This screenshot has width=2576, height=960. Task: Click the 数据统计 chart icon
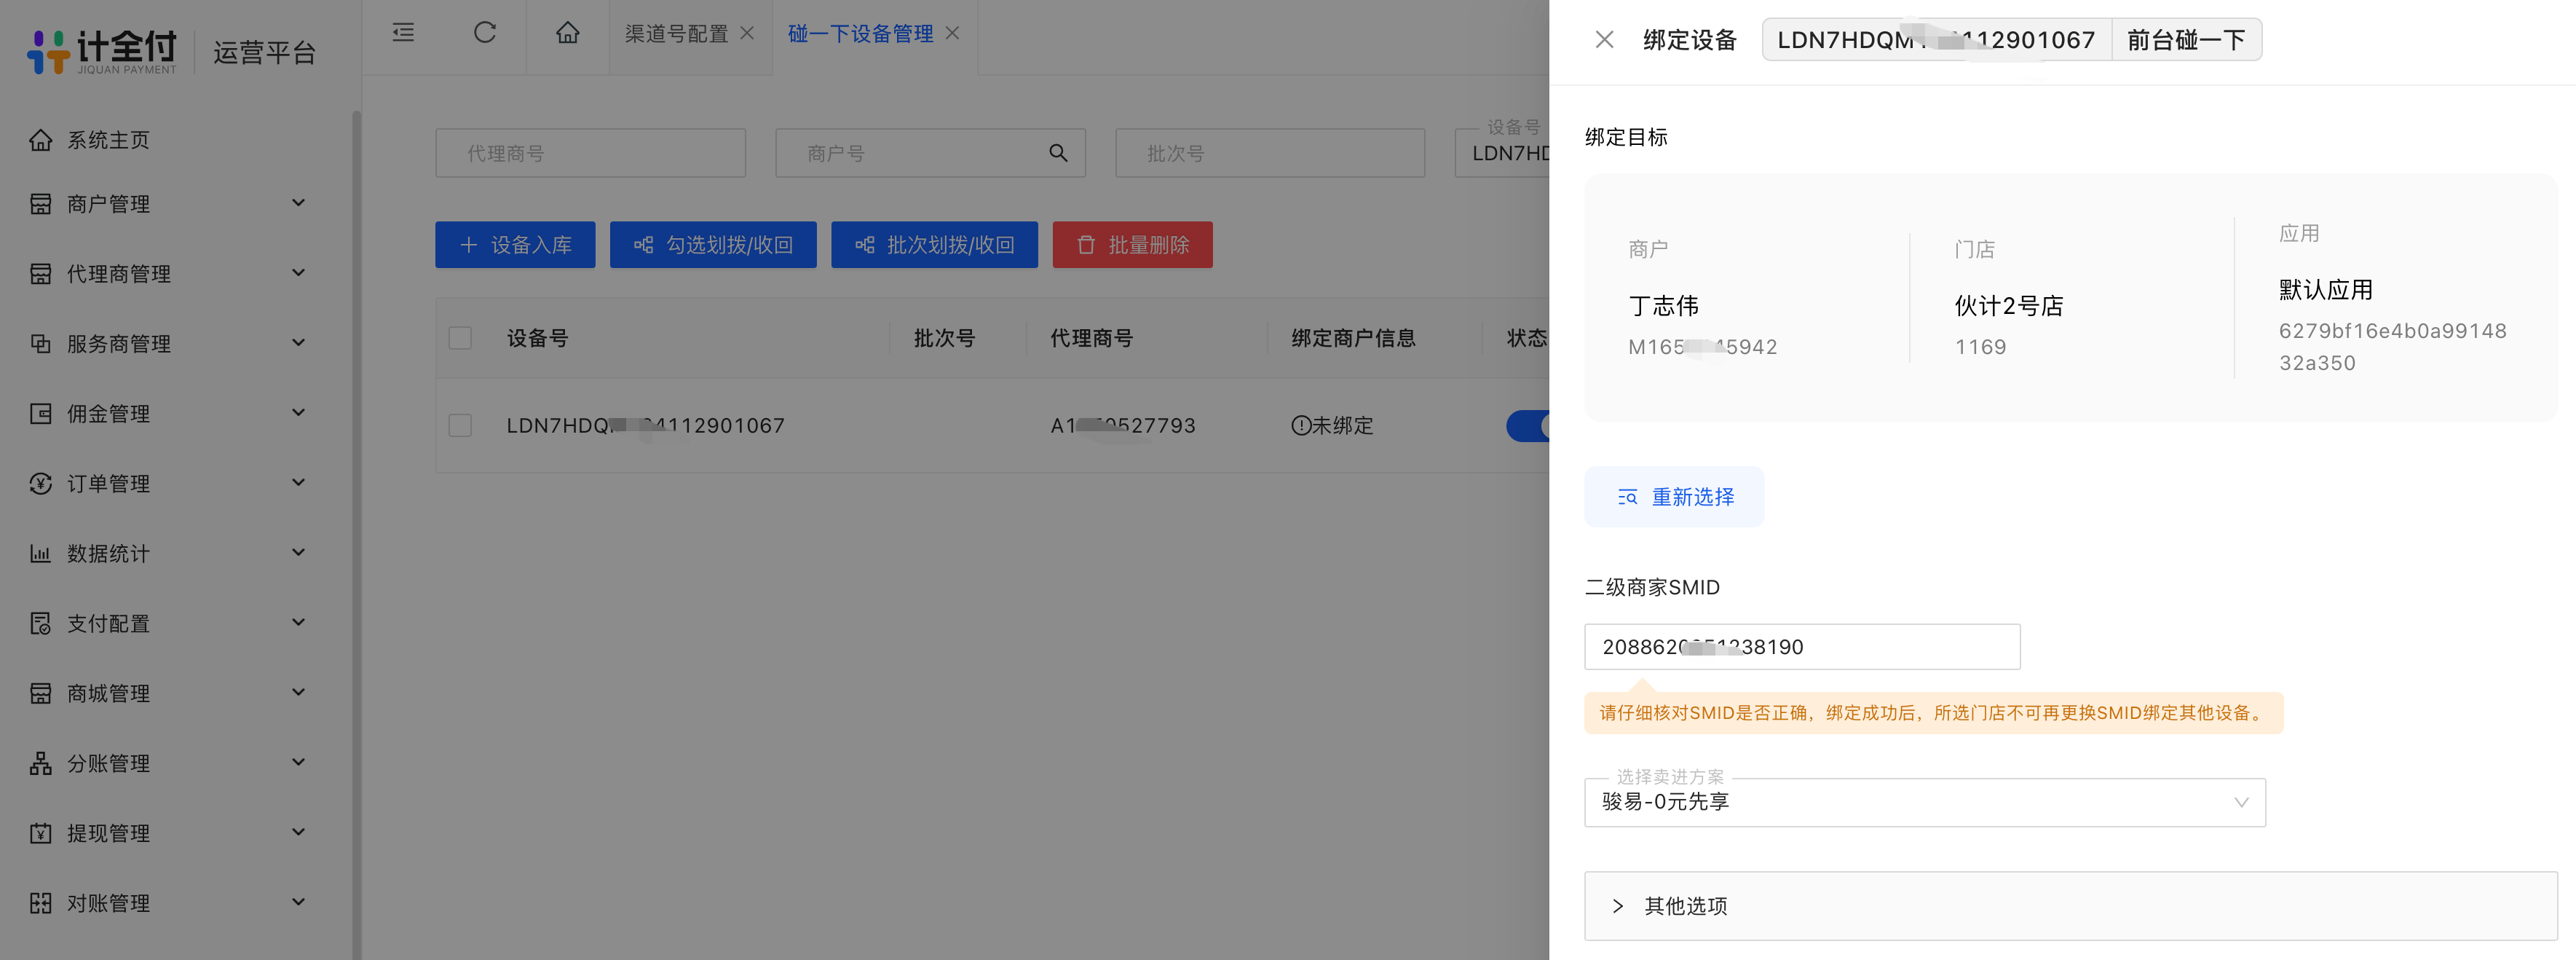pyautogui.click(x=40, y=554)
